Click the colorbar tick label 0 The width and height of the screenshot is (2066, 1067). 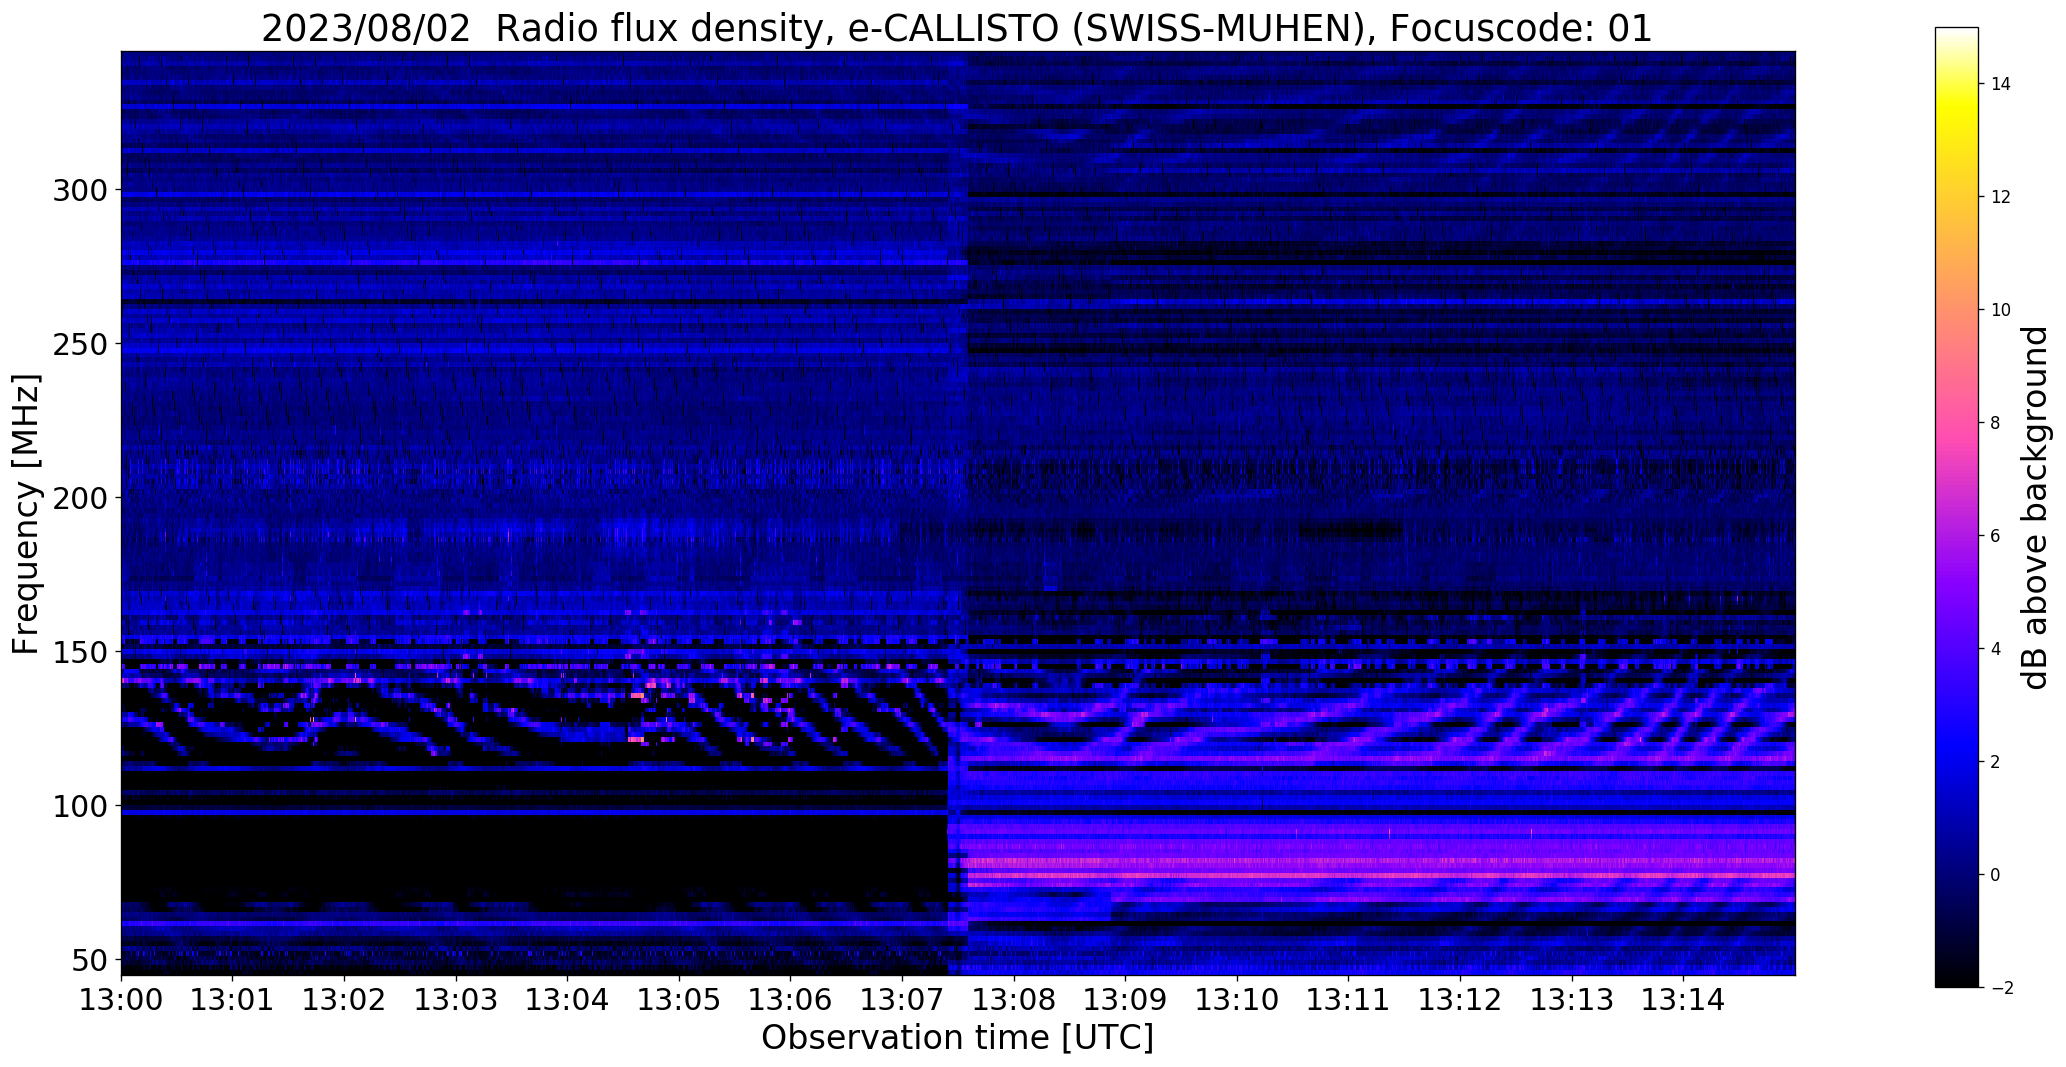(x=1995, y=875)
